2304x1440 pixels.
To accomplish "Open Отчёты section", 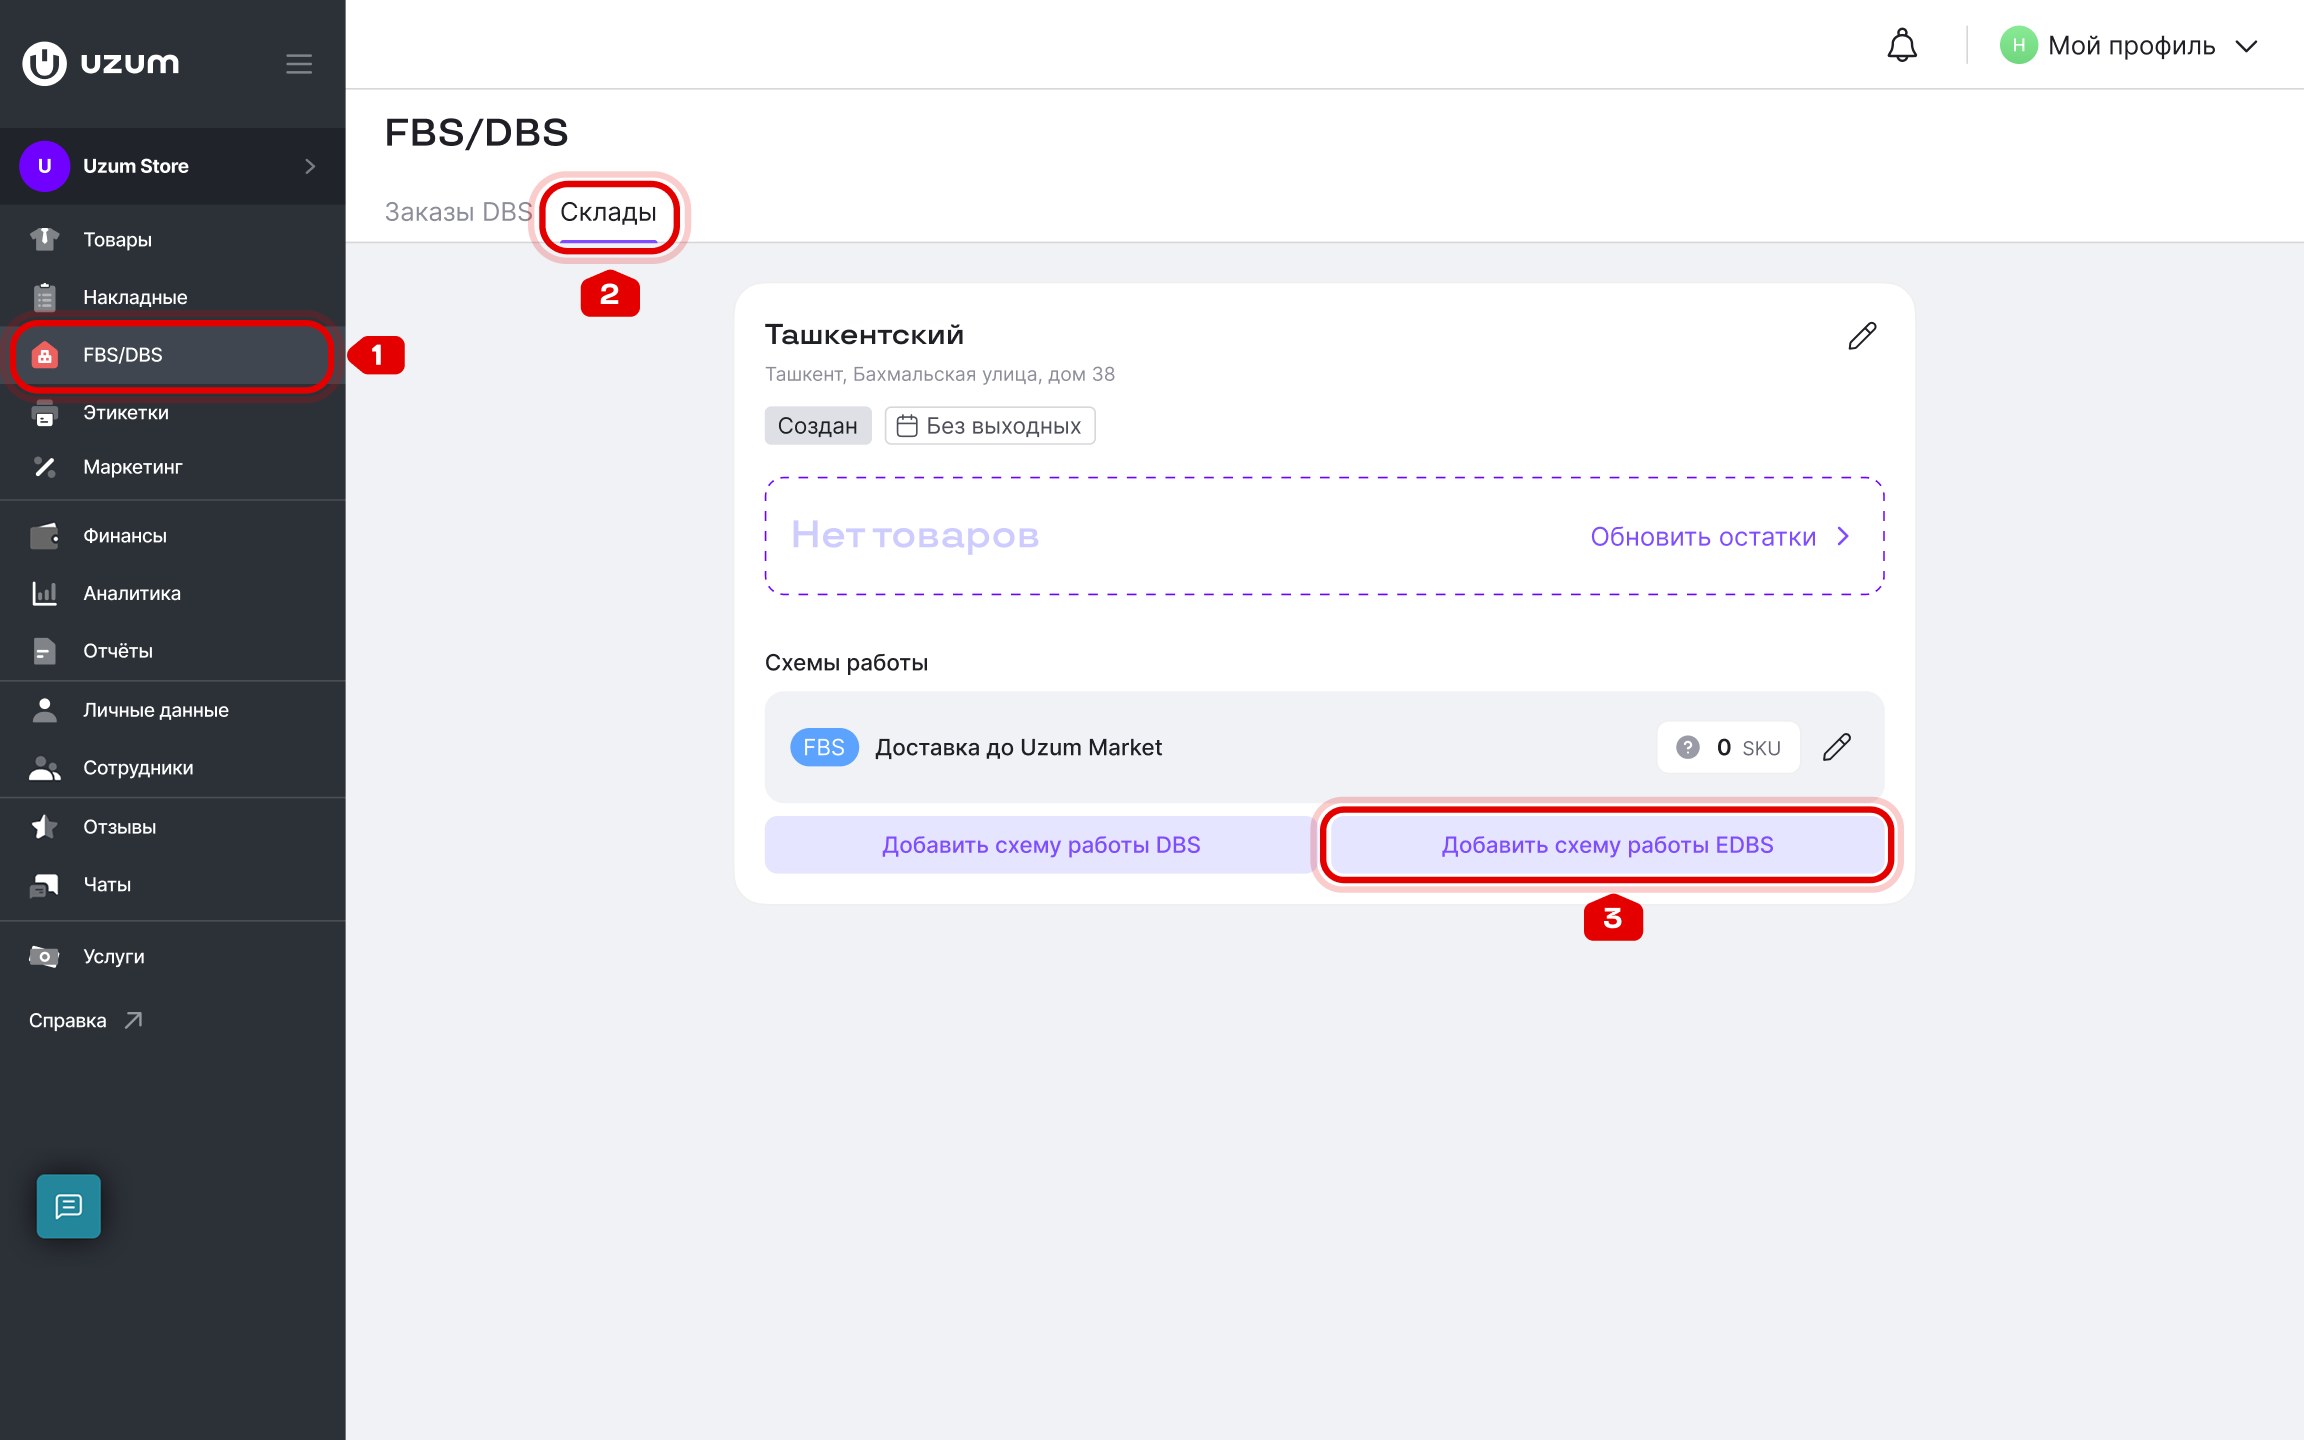I will pos(172,651).
